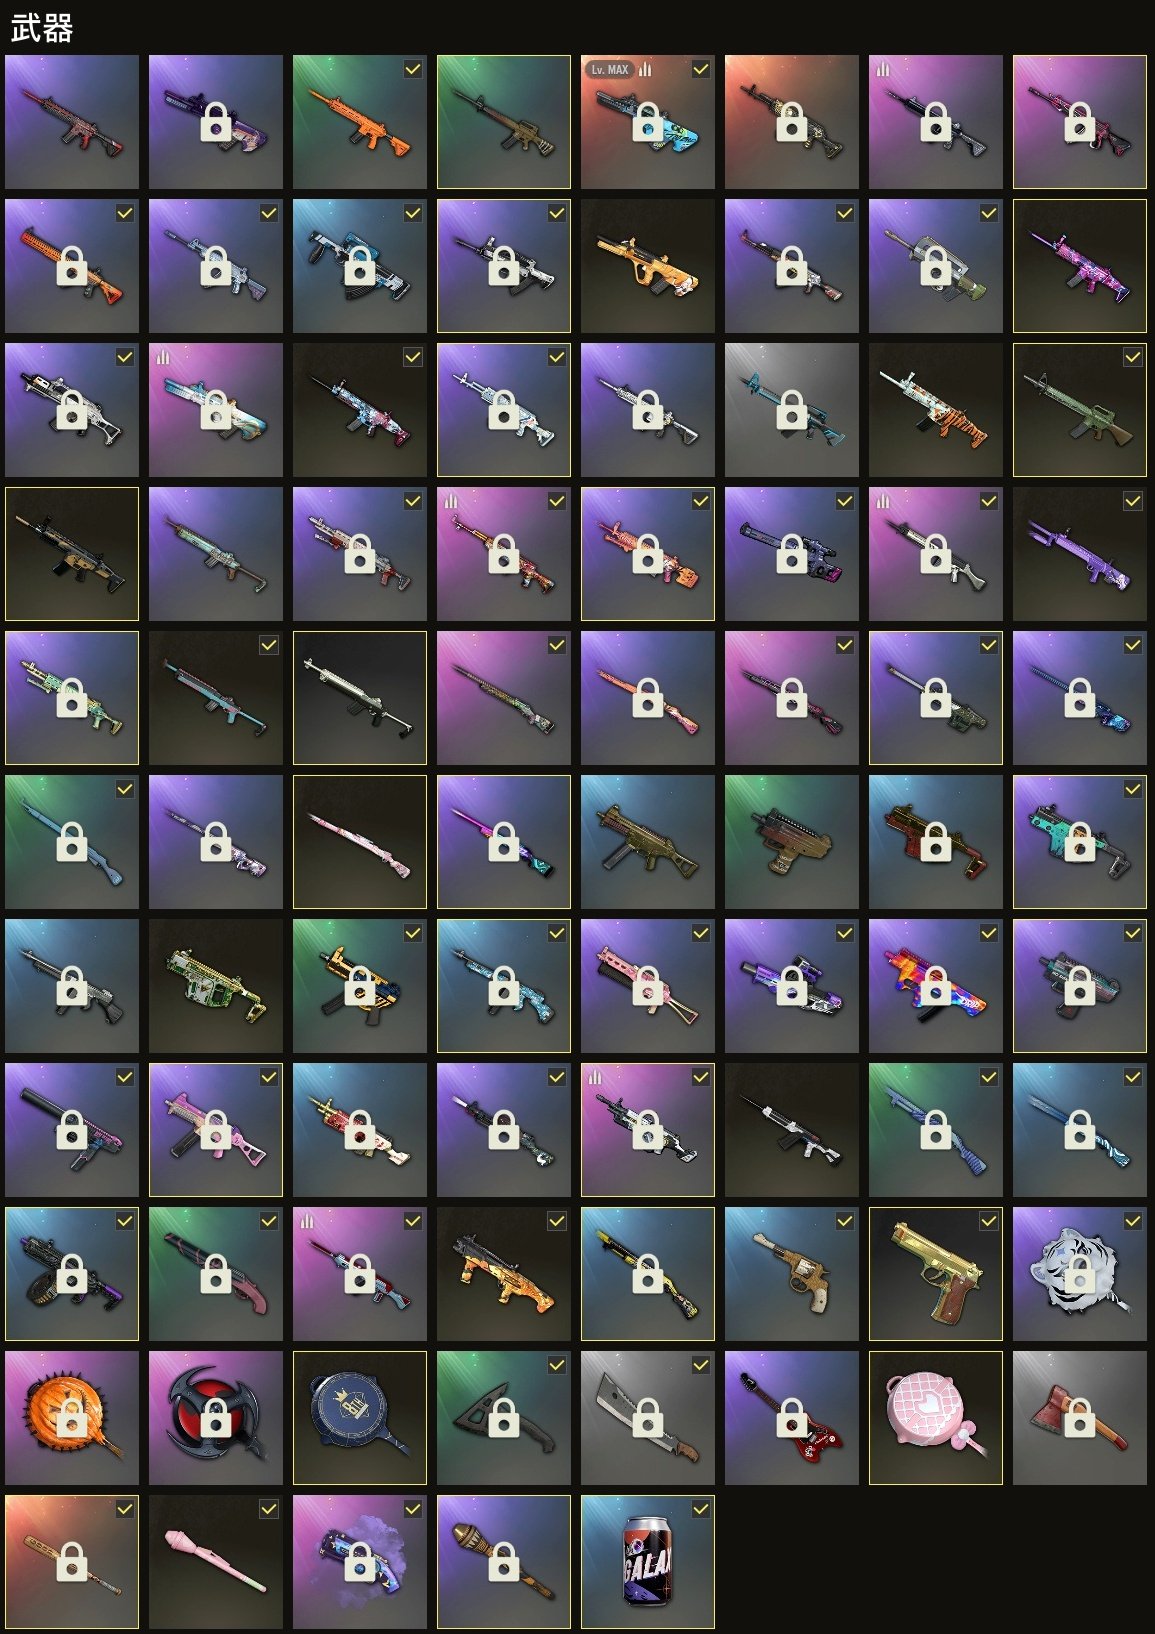Select the dark blue crowned frying pan
The width and height of the screenshot is (1155, 1634).
click(x=360, y=1418)
